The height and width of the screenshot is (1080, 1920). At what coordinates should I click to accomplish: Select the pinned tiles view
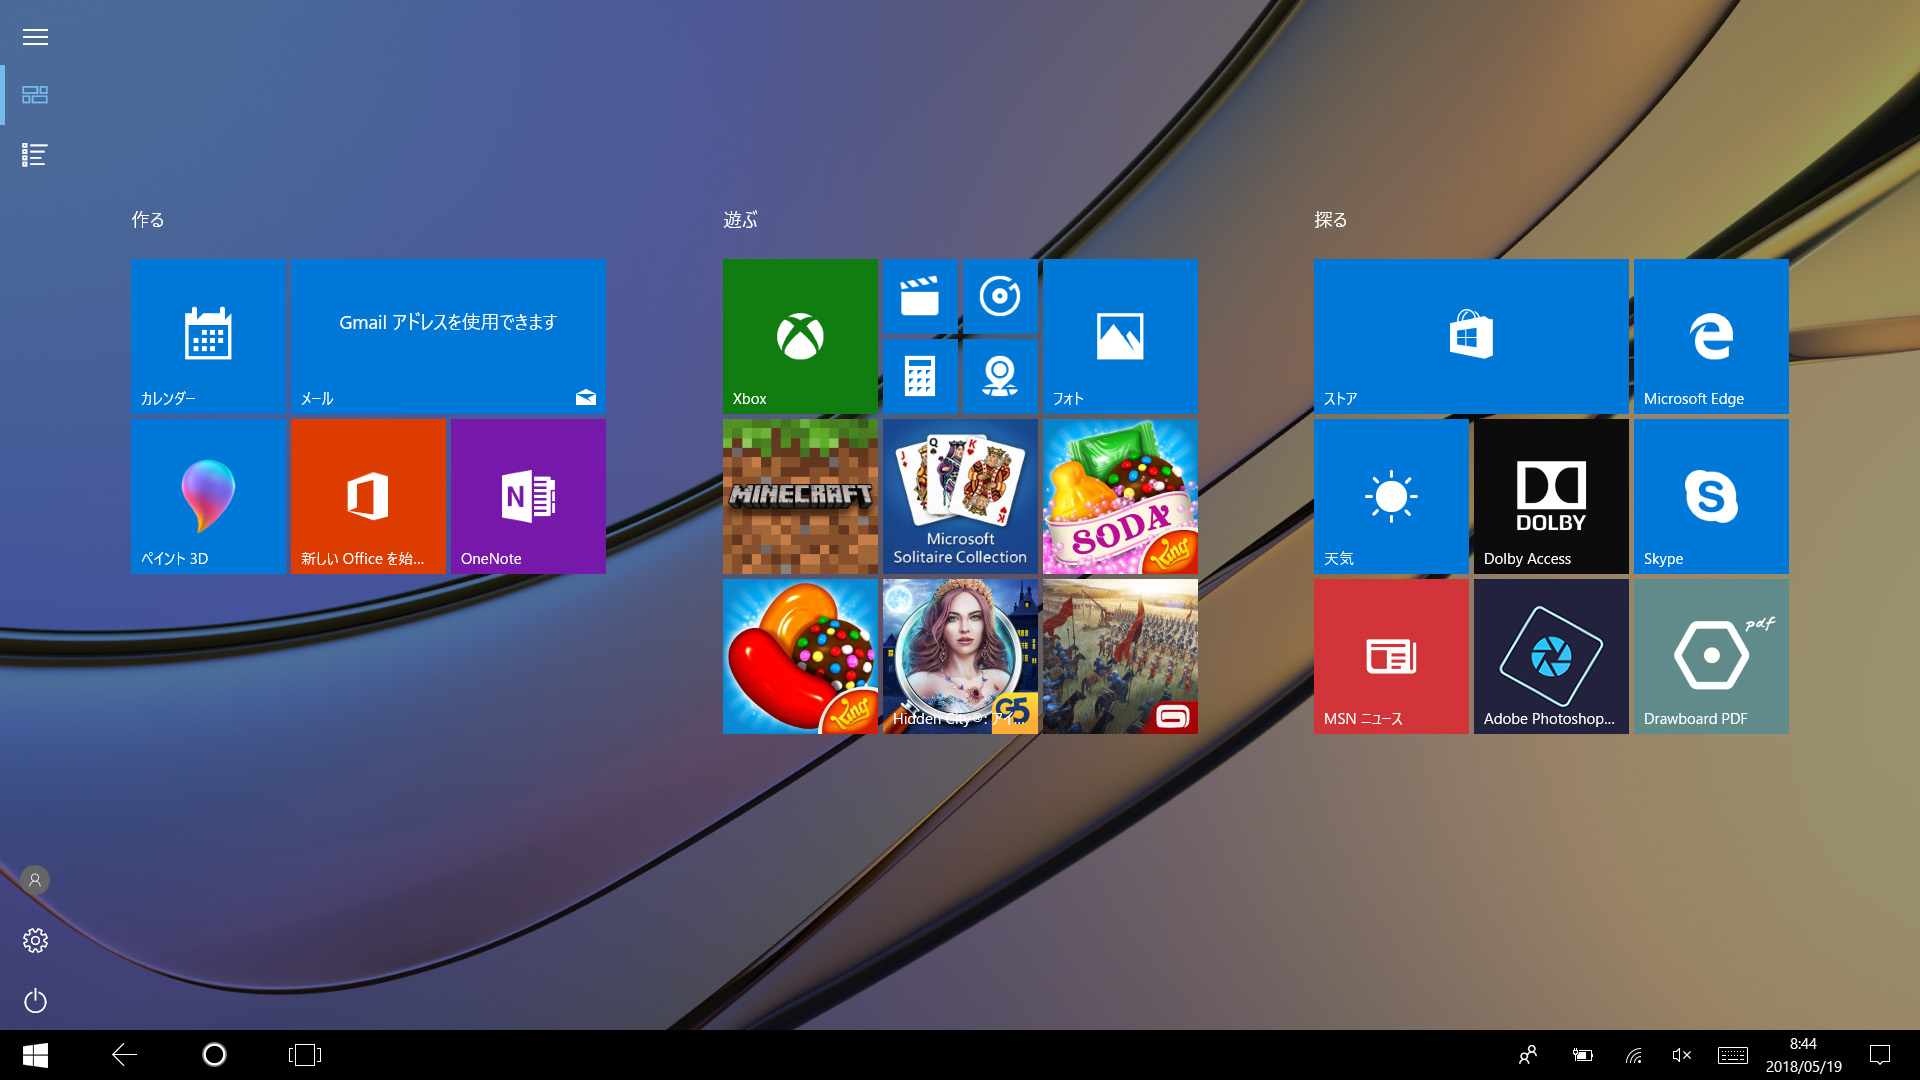(x=35, y=95)
